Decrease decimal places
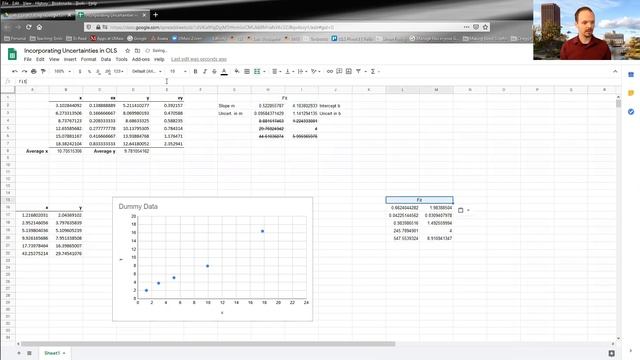The image size is (640, 360). pyautogui.click(x=98, y=71)
